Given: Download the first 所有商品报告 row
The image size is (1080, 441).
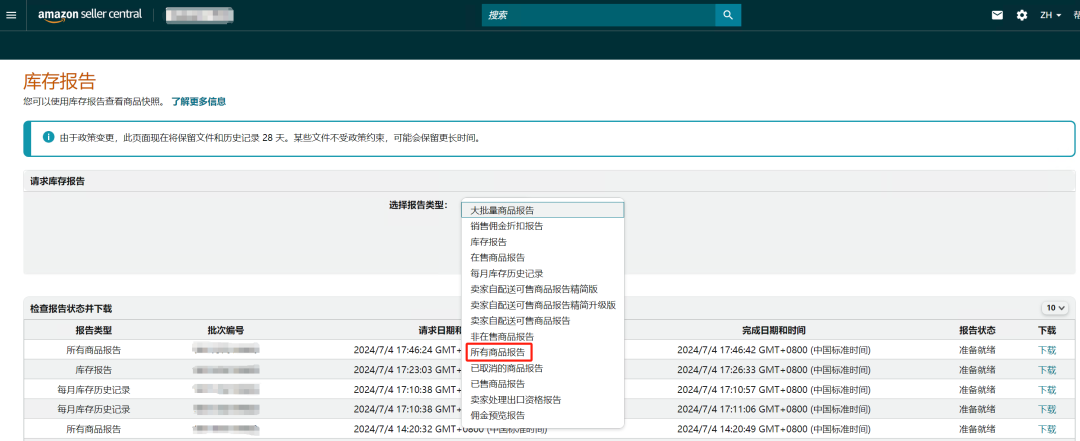Looking at the screenshot, I should click(1046, 350).
